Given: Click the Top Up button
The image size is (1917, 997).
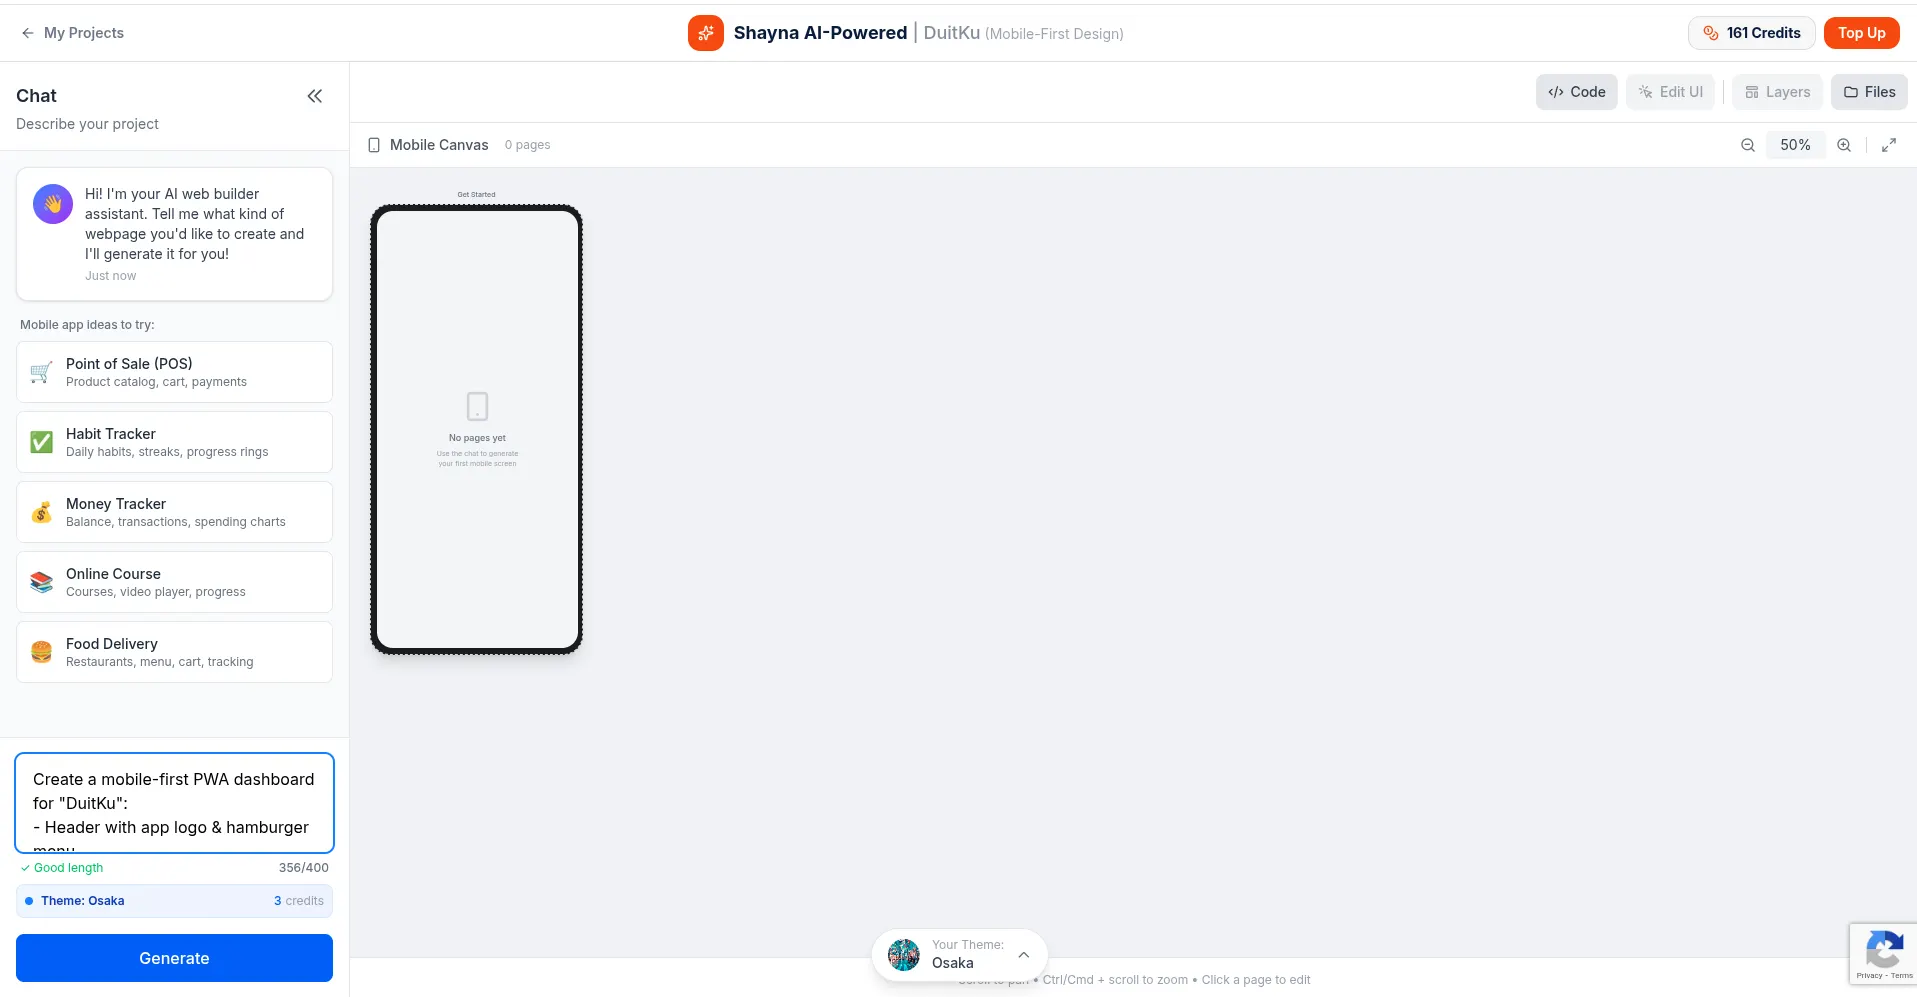Looking at the screenshot, I should tap(1861, 33).
